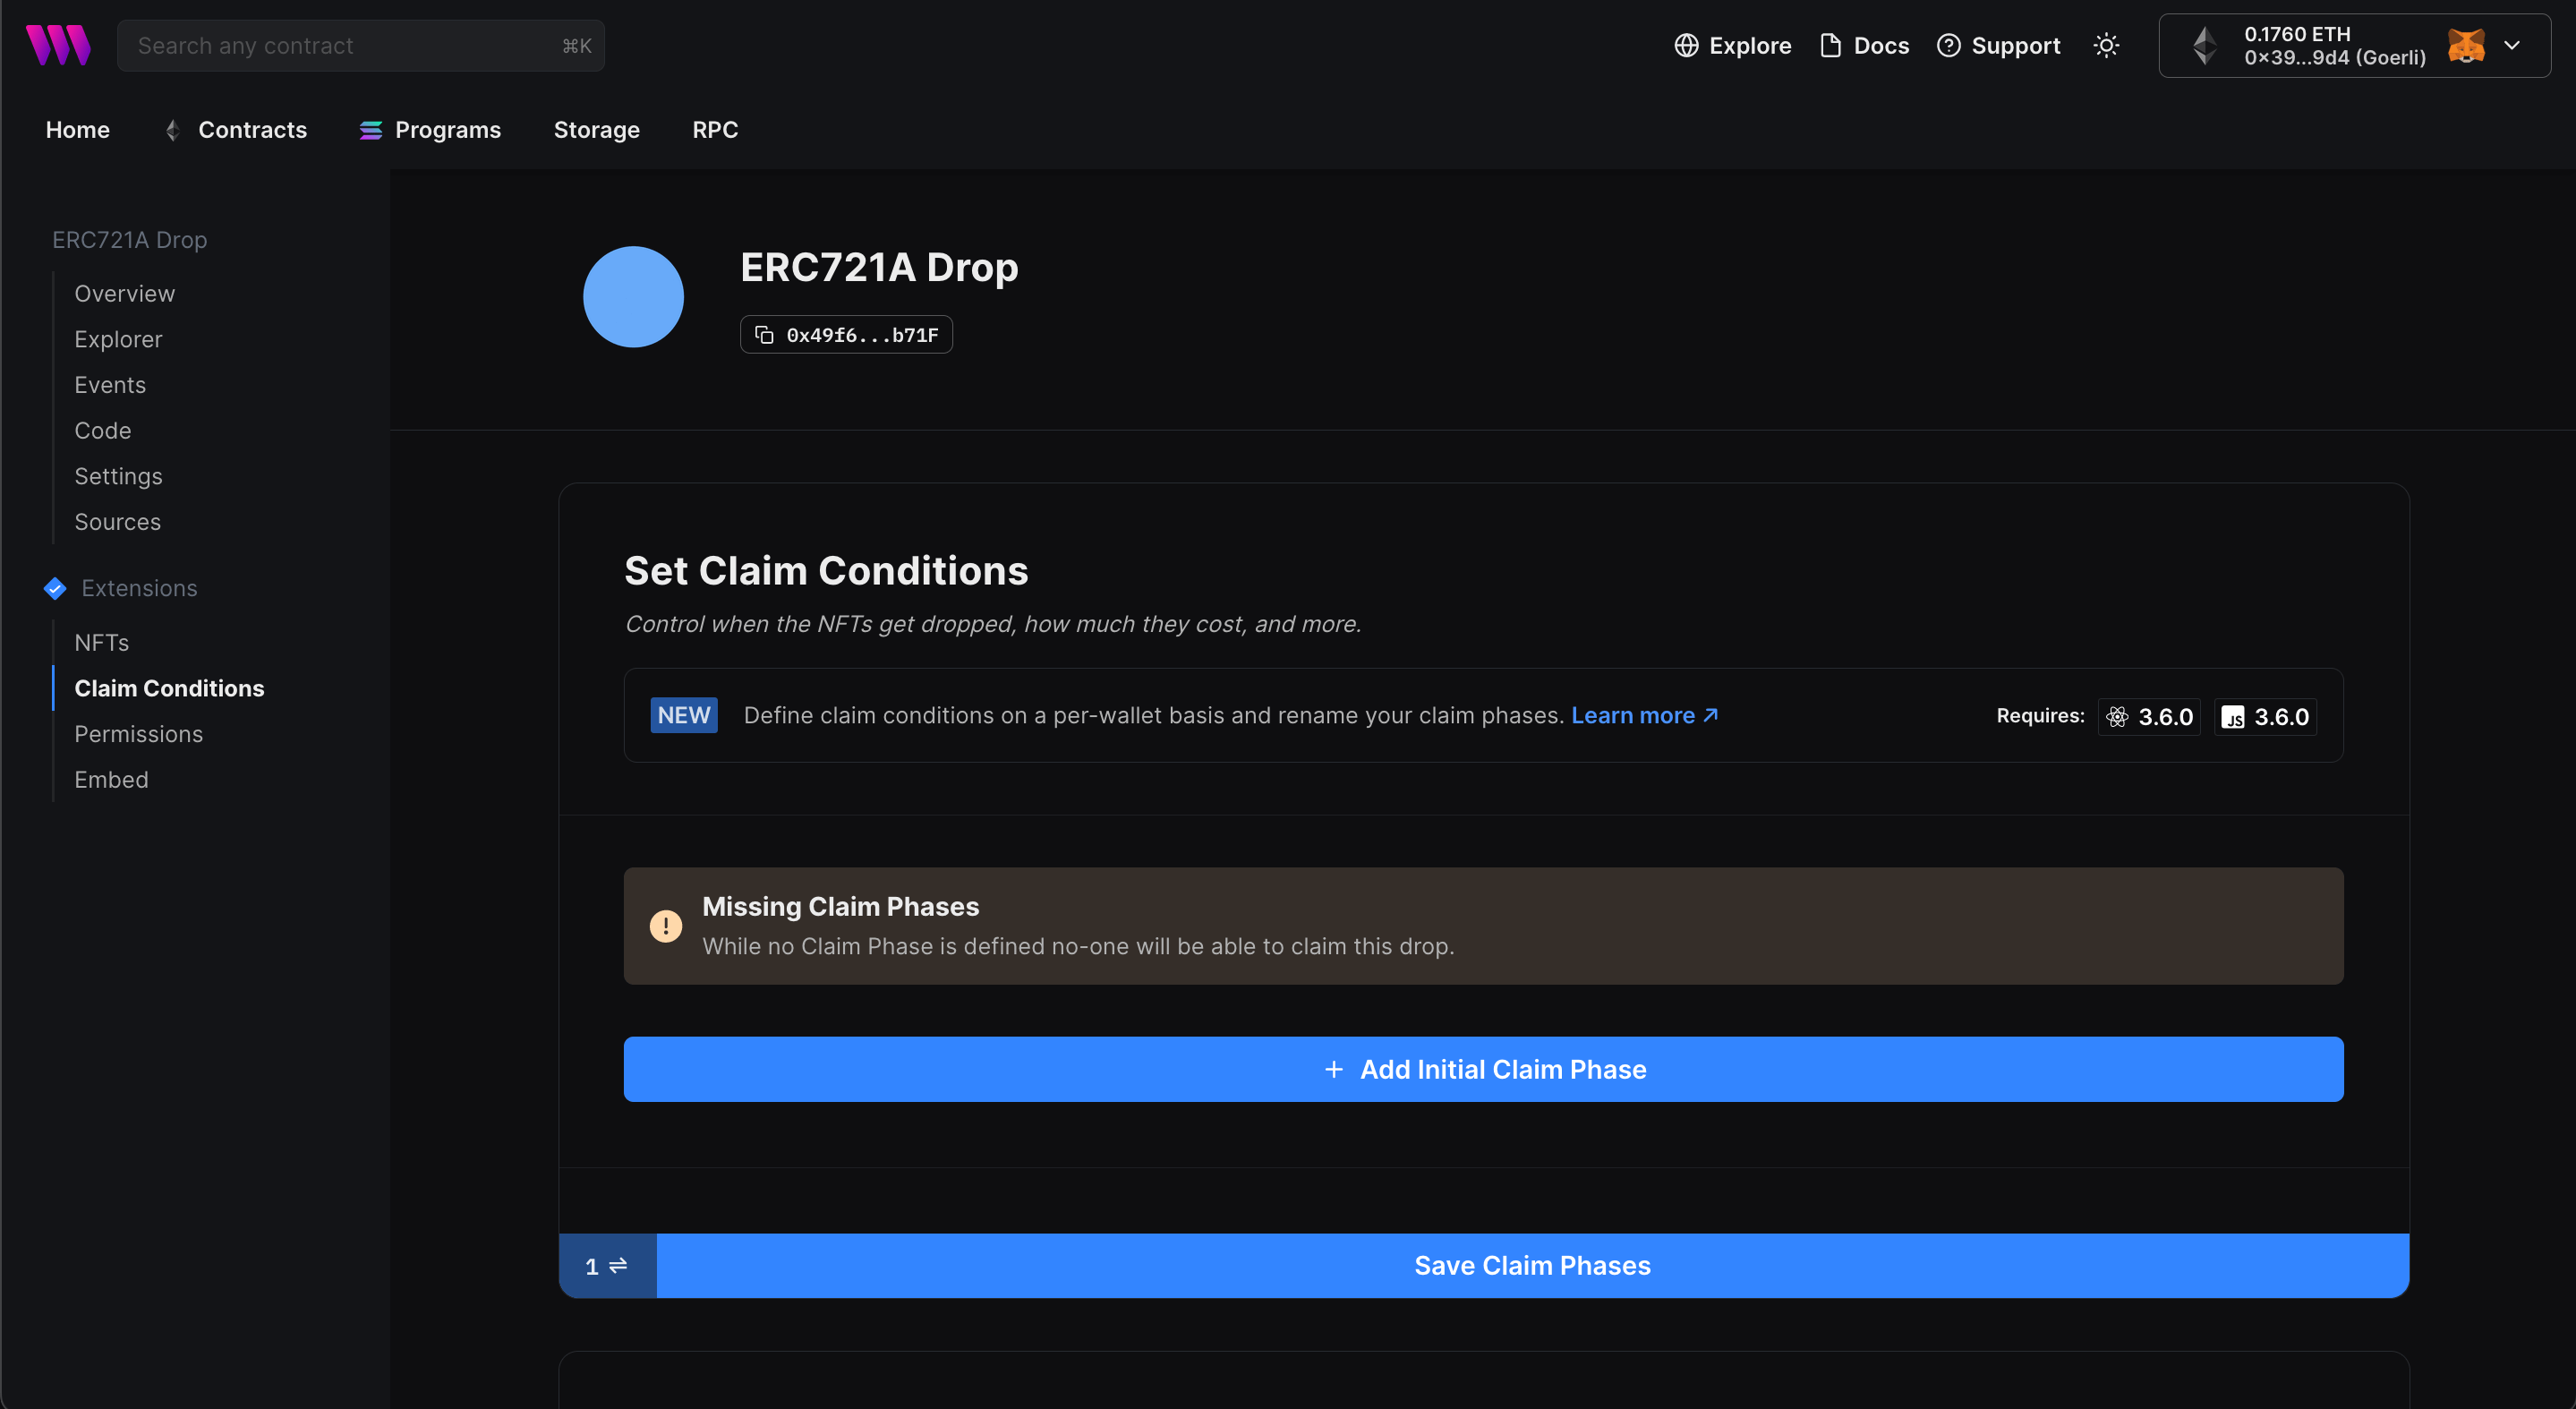Click Save Claim Phases button
This screenshot has height=1409, width=2576.
click(x=1531, y=1265)
